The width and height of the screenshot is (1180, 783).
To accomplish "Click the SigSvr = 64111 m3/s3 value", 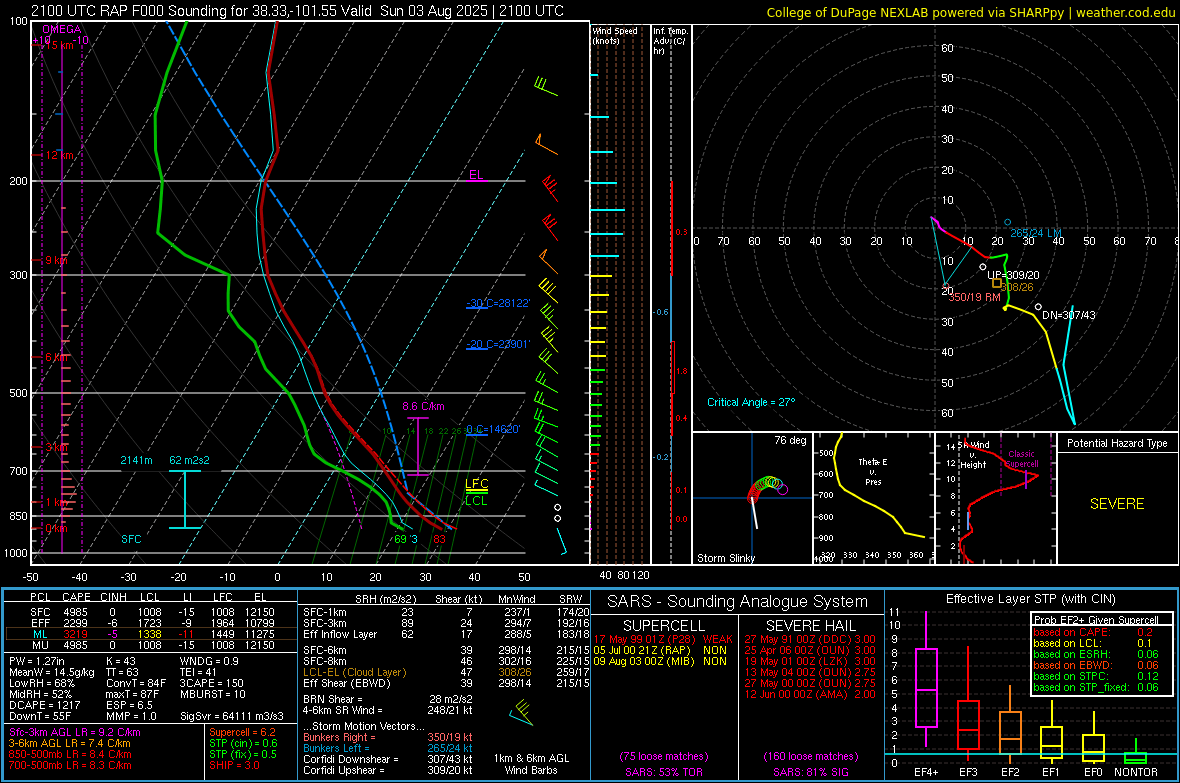I will 232,716.
